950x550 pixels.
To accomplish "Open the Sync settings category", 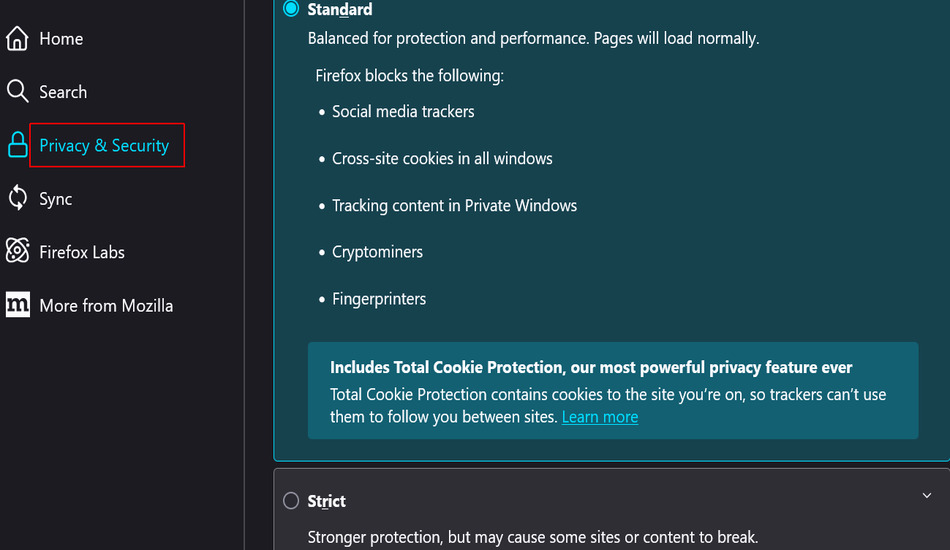I will [56, 199].
